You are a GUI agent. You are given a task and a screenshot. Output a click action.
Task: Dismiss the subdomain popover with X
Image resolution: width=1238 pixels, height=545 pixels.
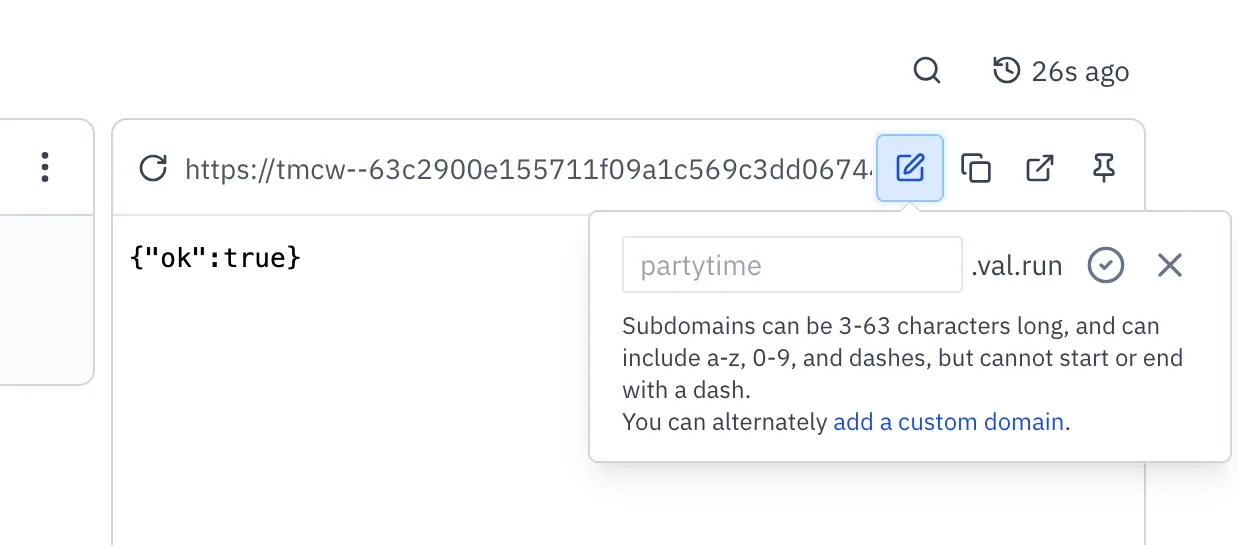(x=1169, y=265)
